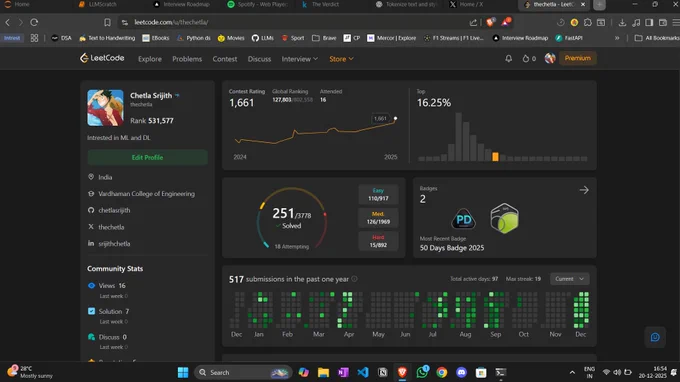680x382 pixels.
Task: Open the chat support icon at bottom right
Action: pyautogui.click(x=655, y=337)
